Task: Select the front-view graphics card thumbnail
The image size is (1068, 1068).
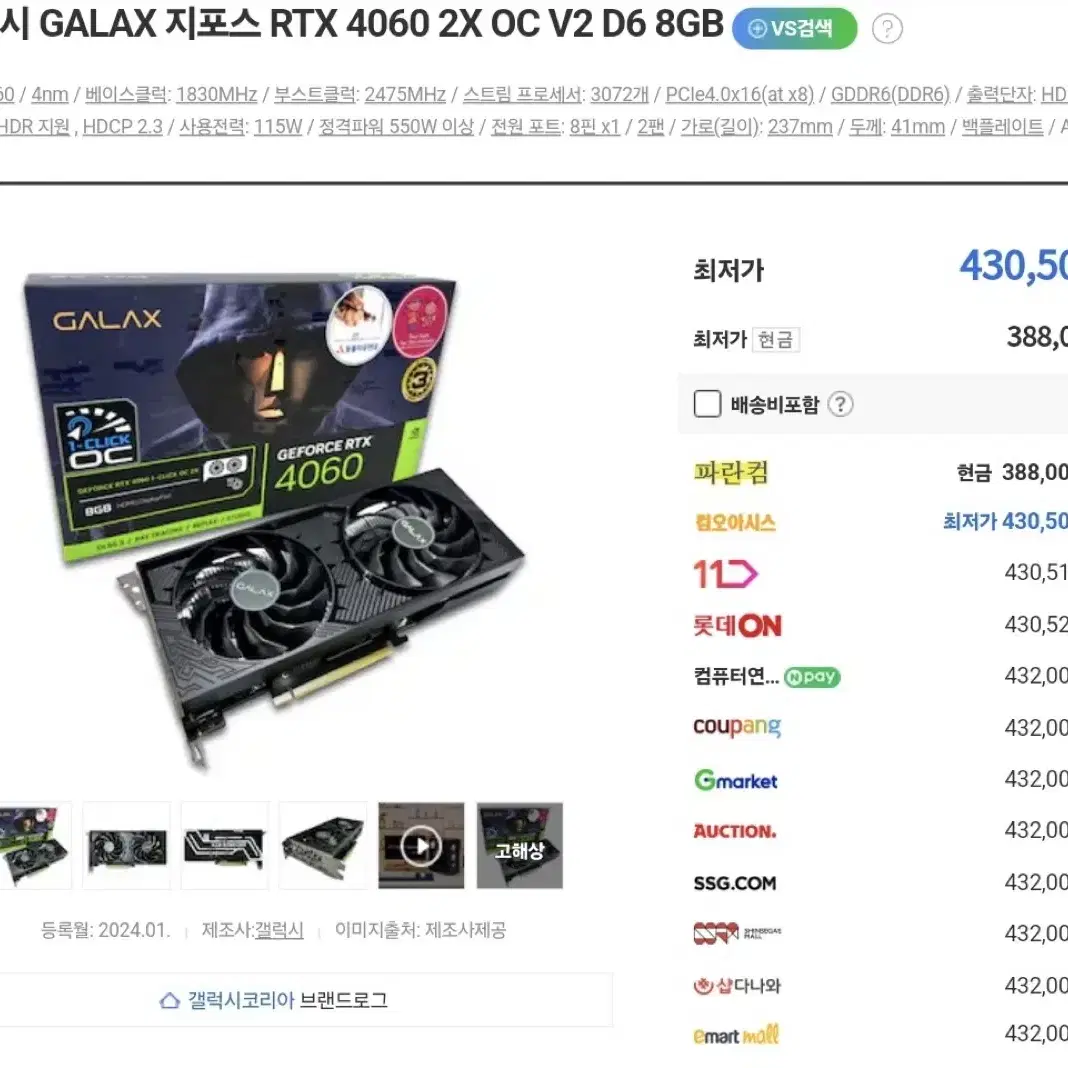Action: point(127,845)
